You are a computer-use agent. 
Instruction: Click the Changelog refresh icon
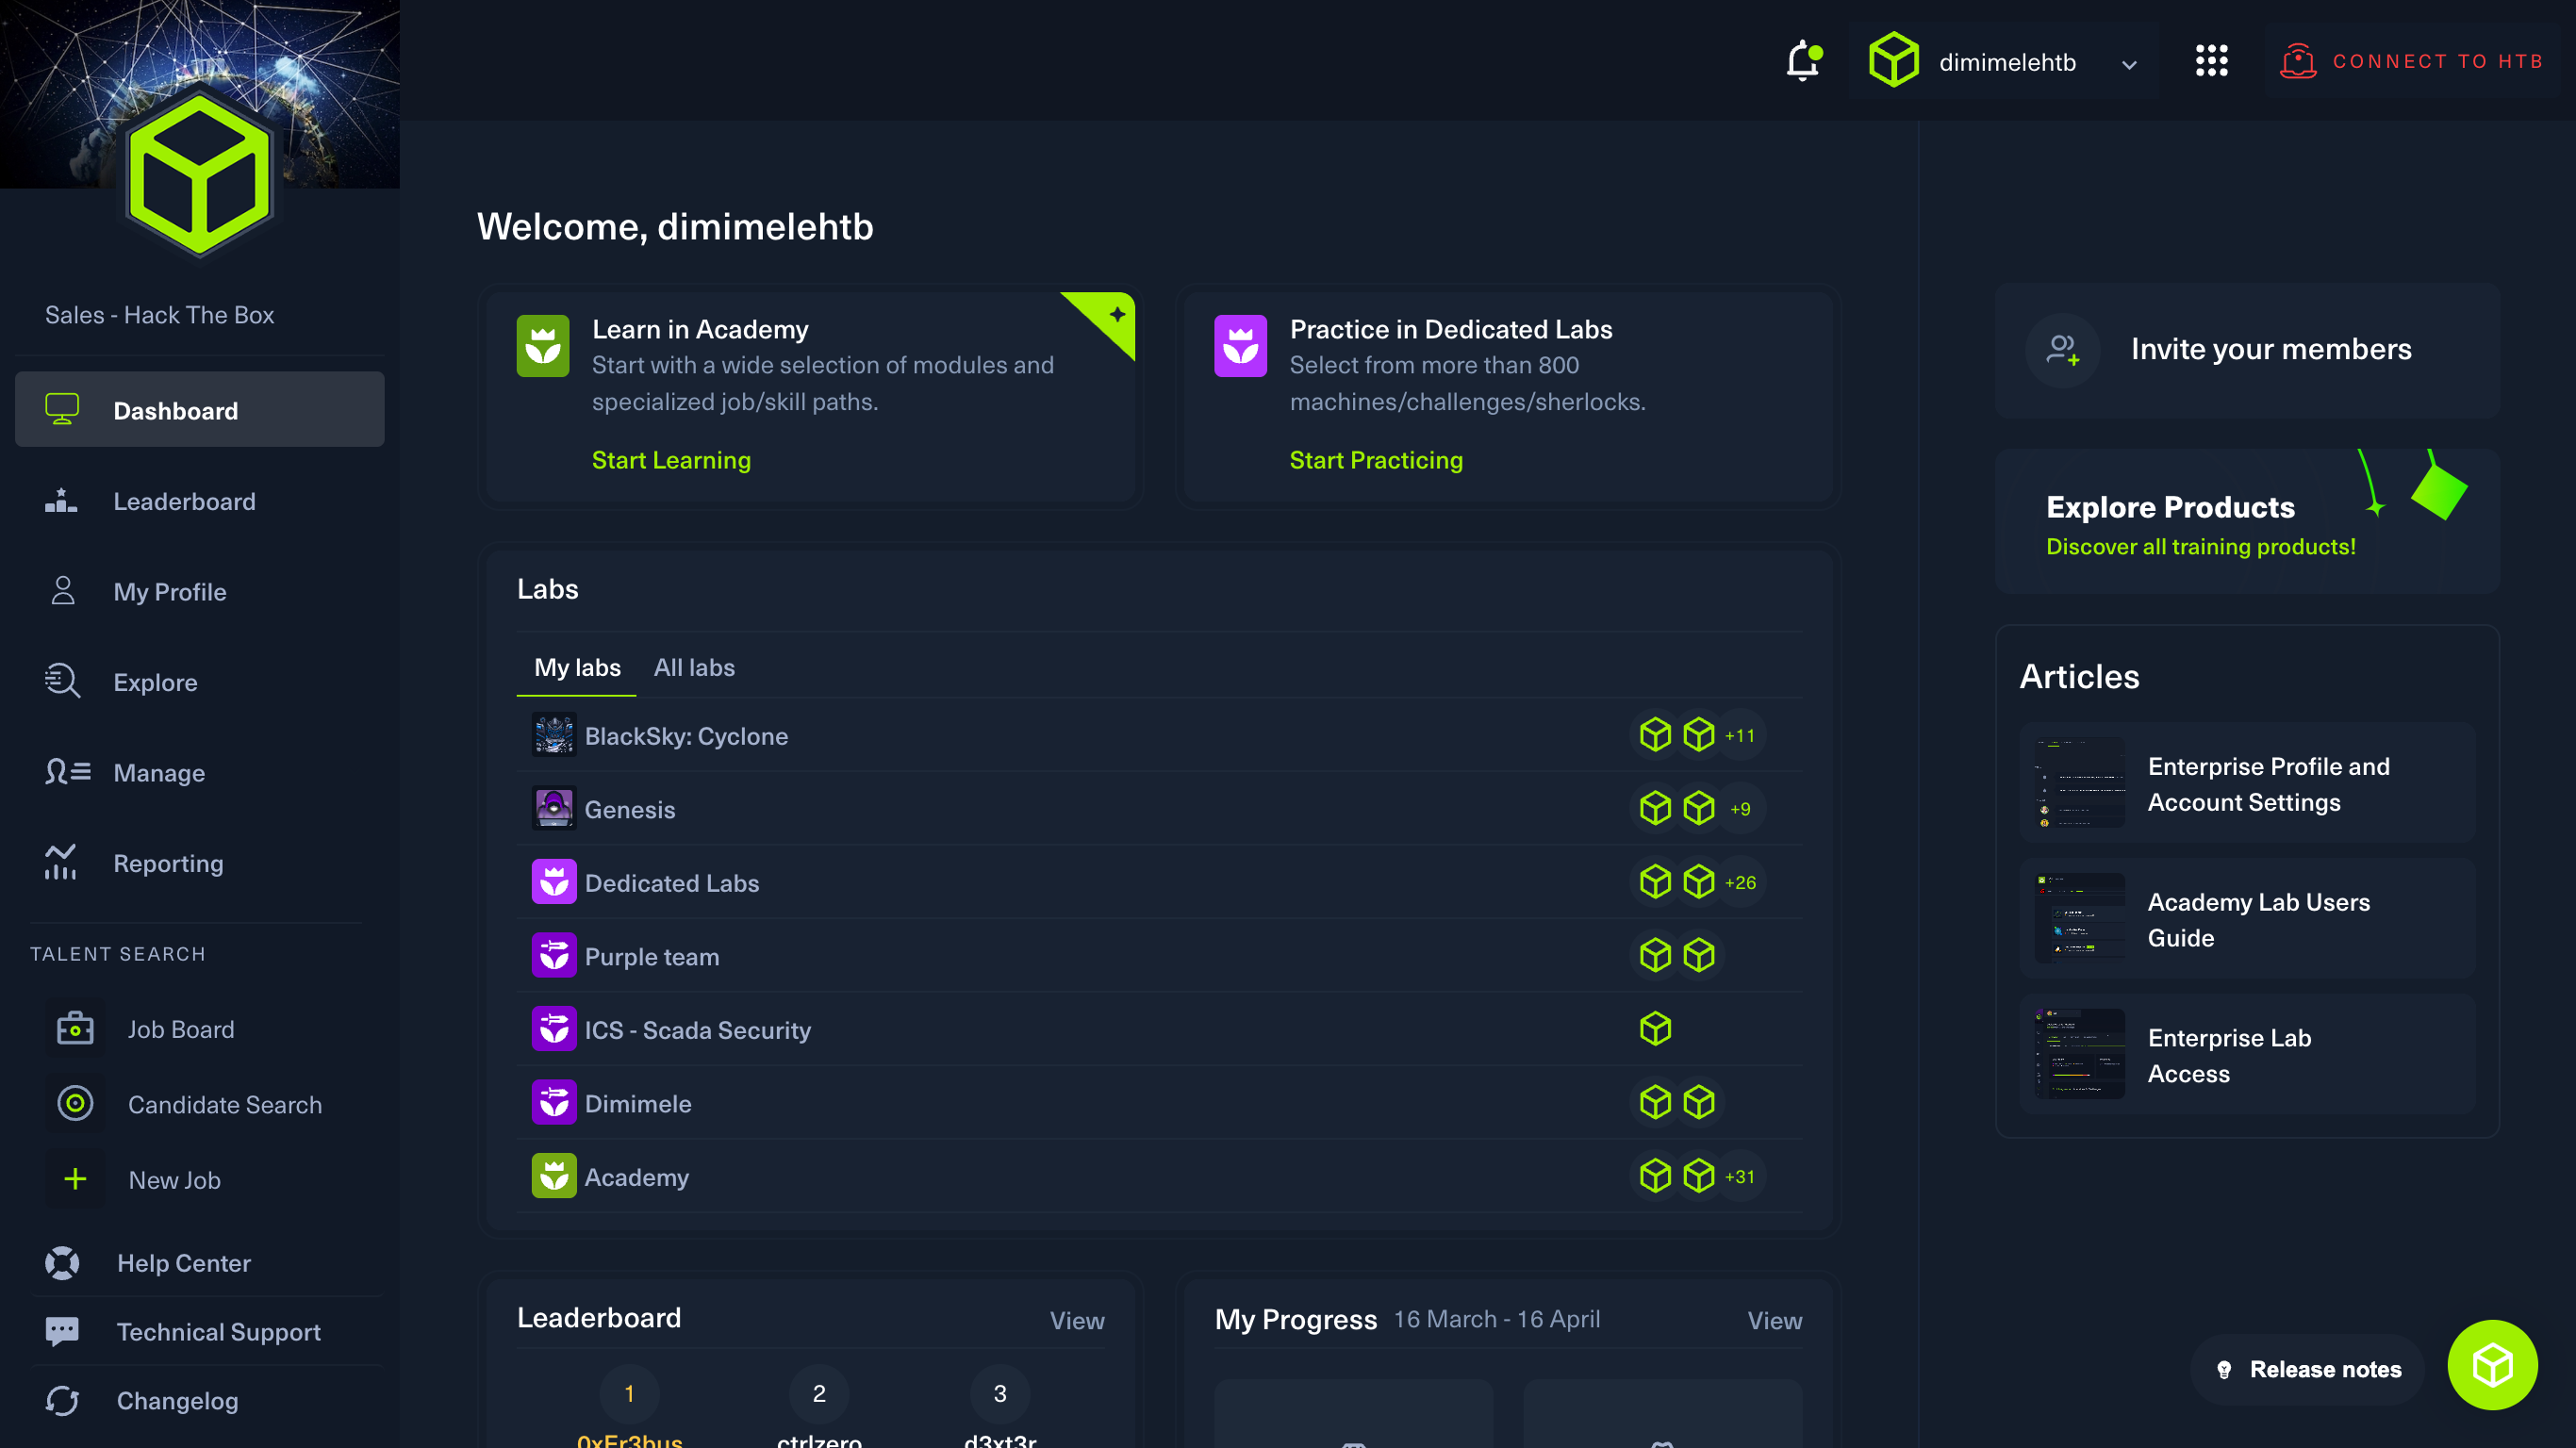pos(62,1400)
